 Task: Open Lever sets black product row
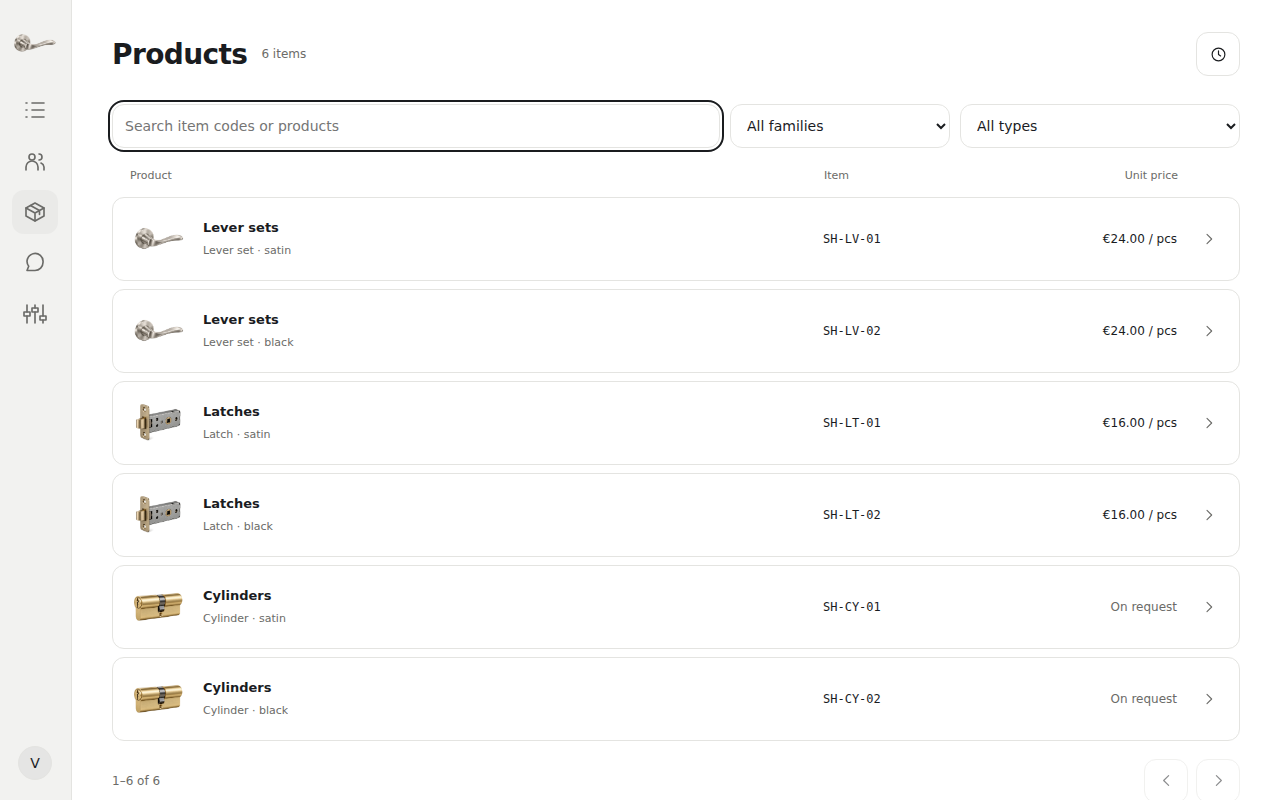[x=676, y=331]
